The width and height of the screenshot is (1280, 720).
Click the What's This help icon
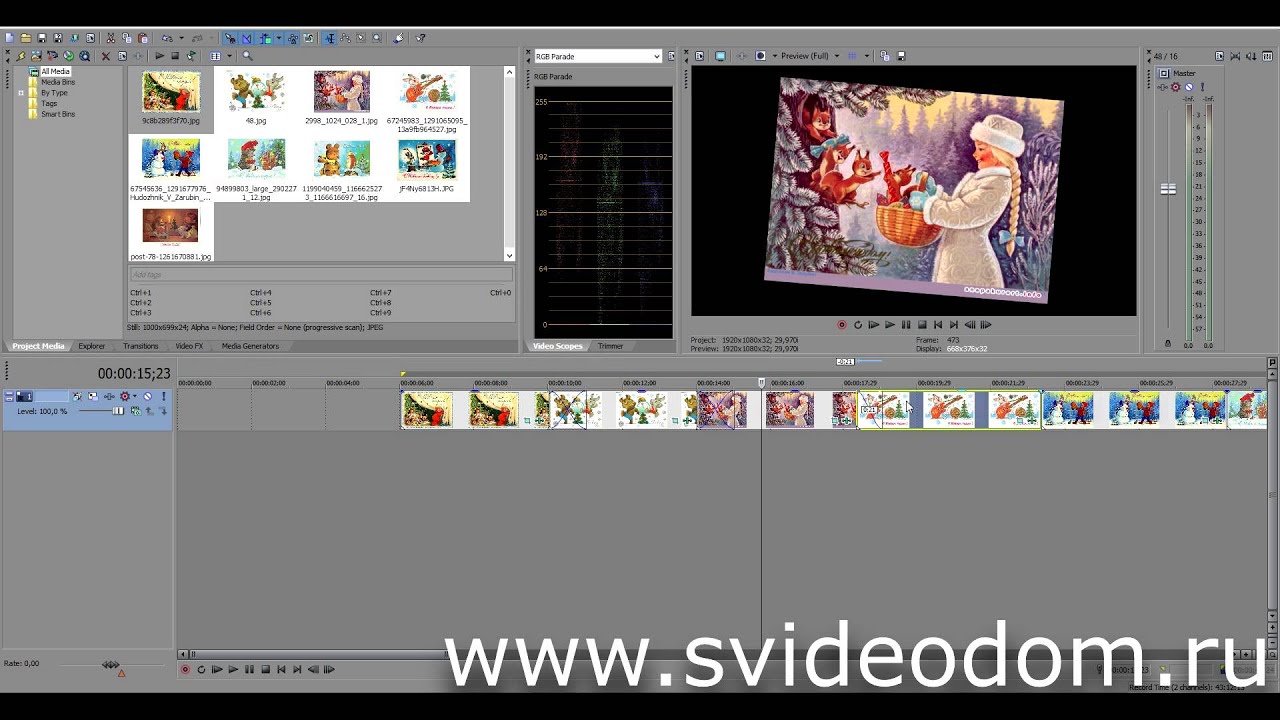coord(420,38)
